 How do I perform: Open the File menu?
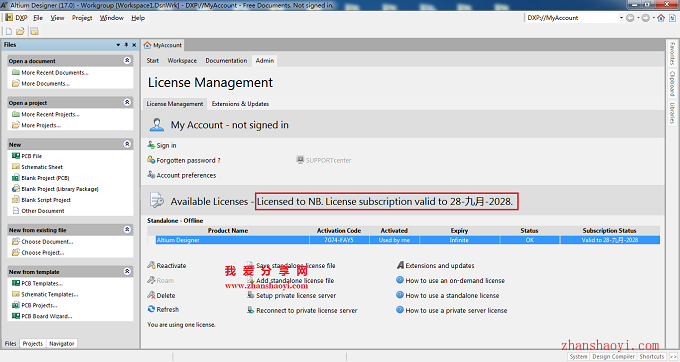pyautogui.click(x=38, y=18)
